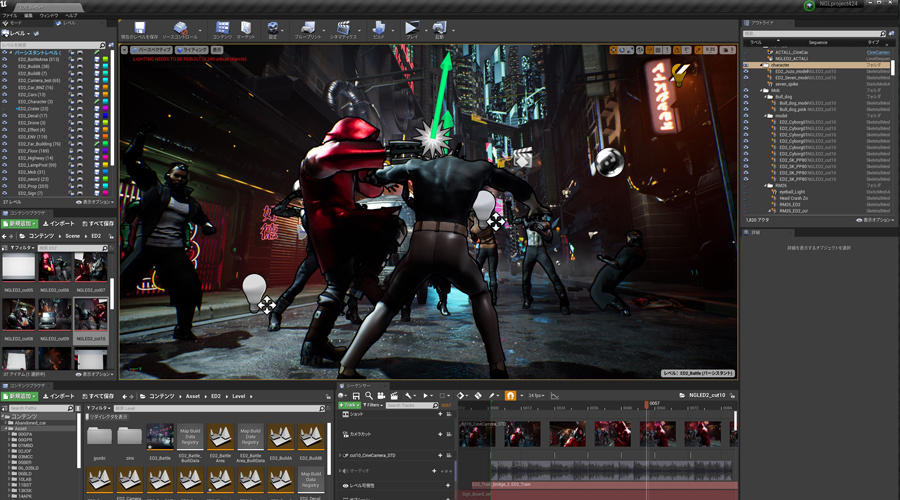Click ED2_Crater level color swatch
This screenshot has height=500, width=900.
pos(105,108)
